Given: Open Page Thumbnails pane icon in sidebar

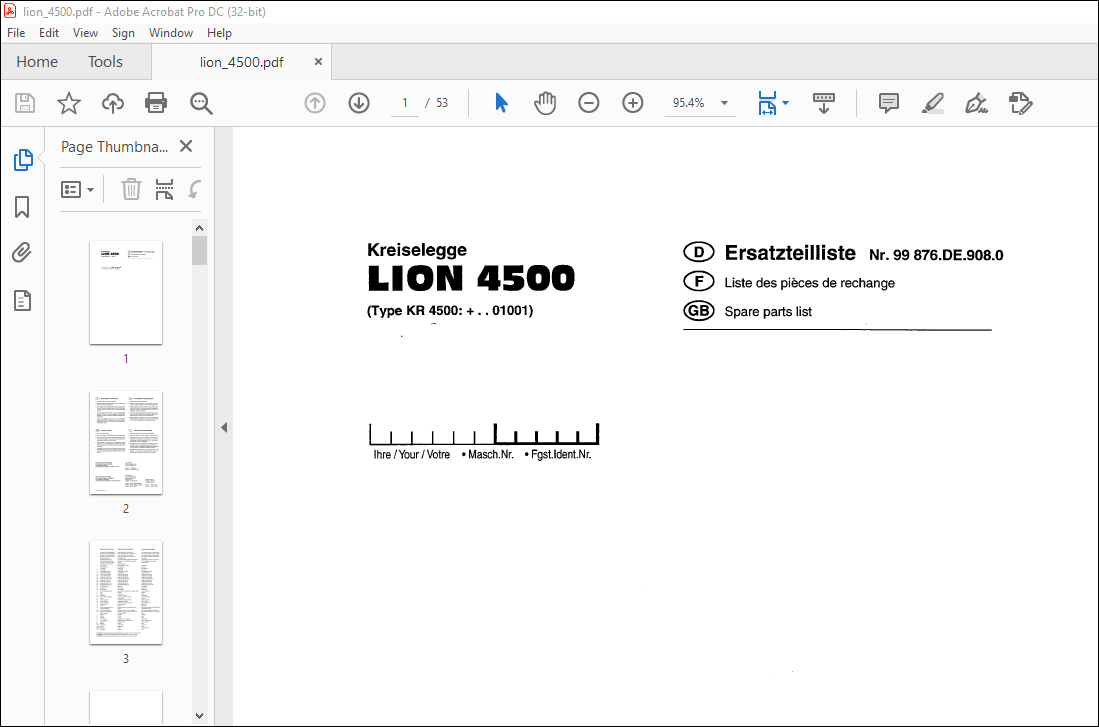Looking at the screenshot, I should pos(23,160).
